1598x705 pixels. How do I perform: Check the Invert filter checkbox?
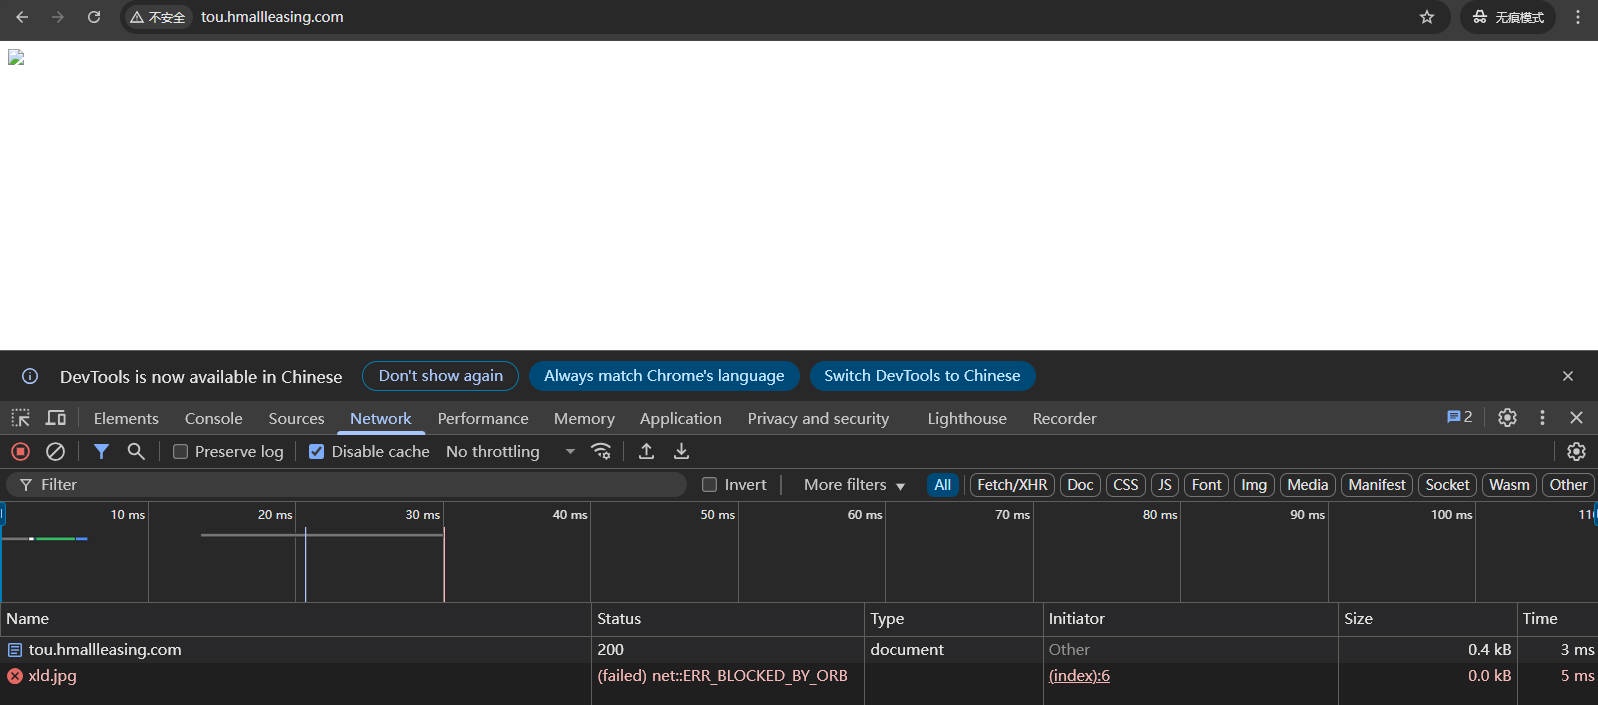pos(710,485)
